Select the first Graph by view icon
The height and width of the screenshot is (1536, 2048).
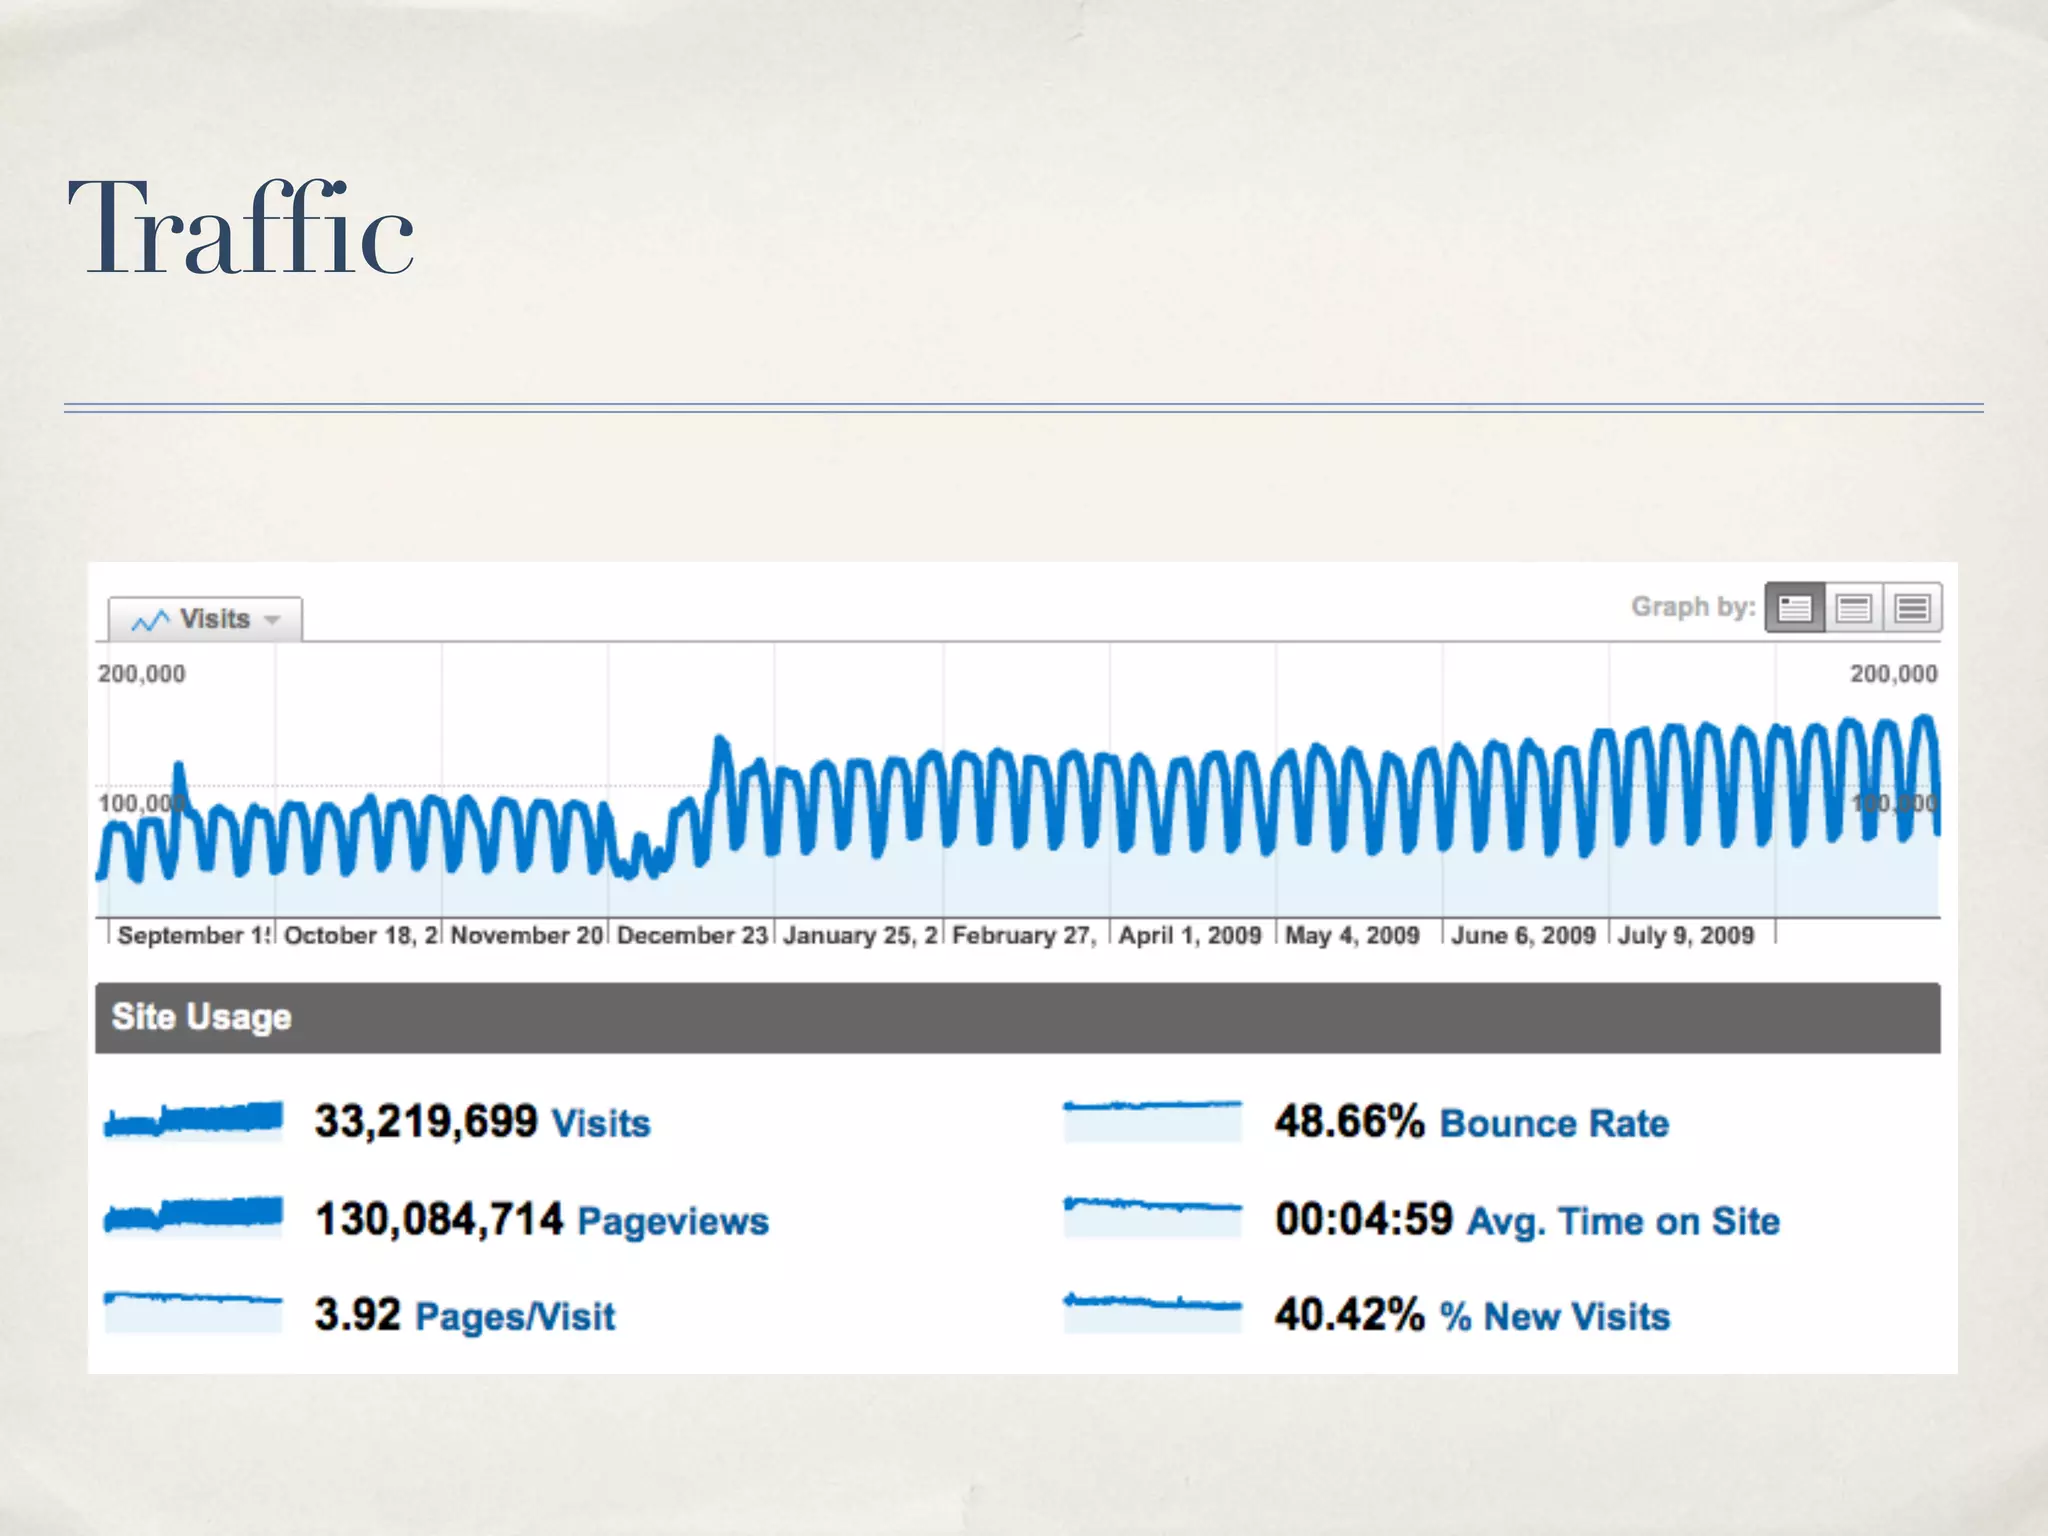click(x=1795, y=608)
